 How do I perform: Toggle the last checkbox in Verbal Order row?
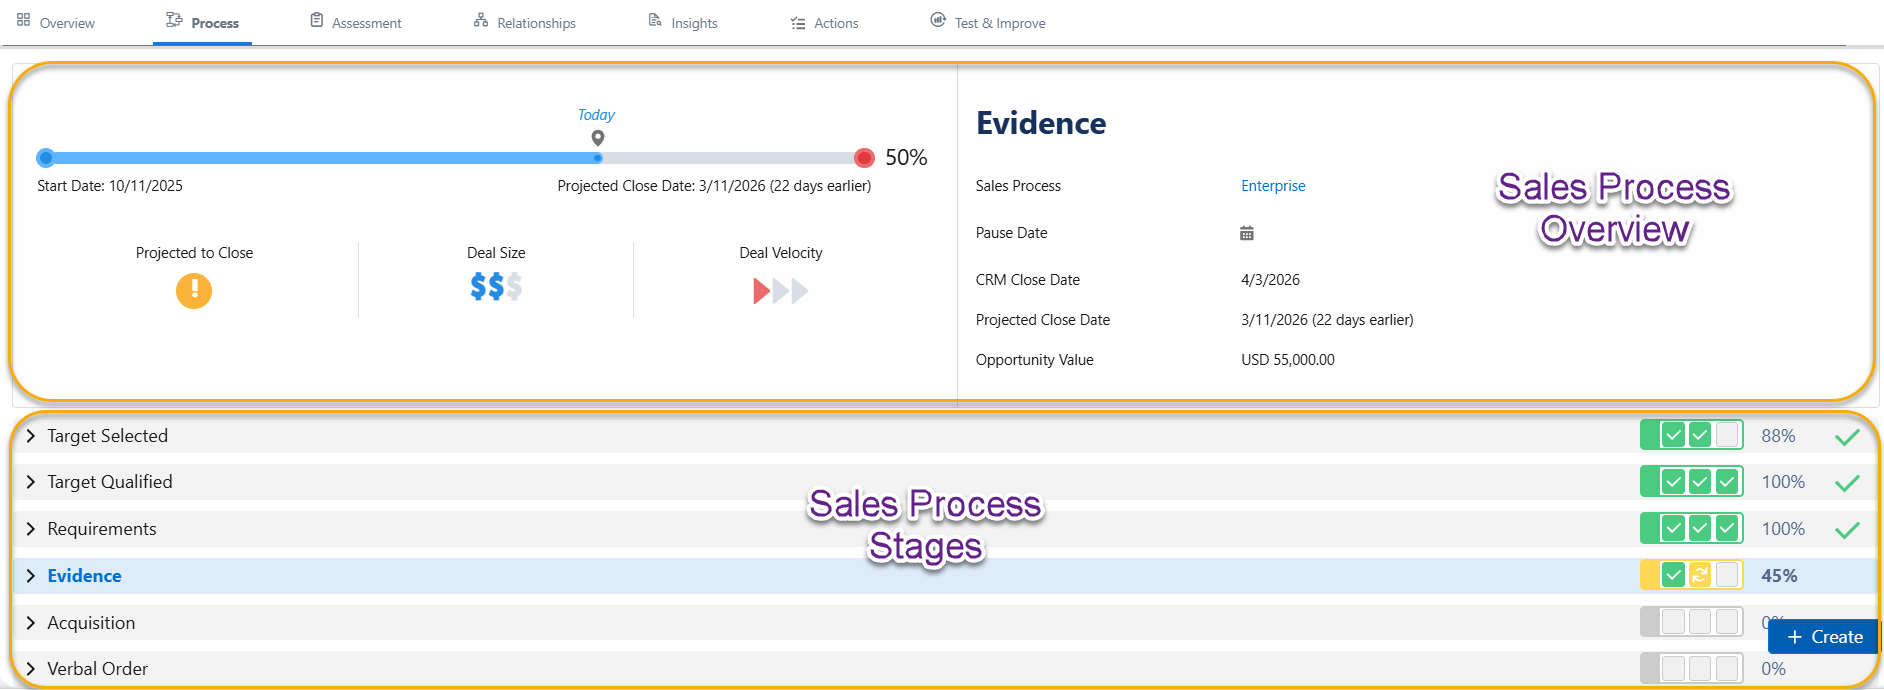[1727, 668]
